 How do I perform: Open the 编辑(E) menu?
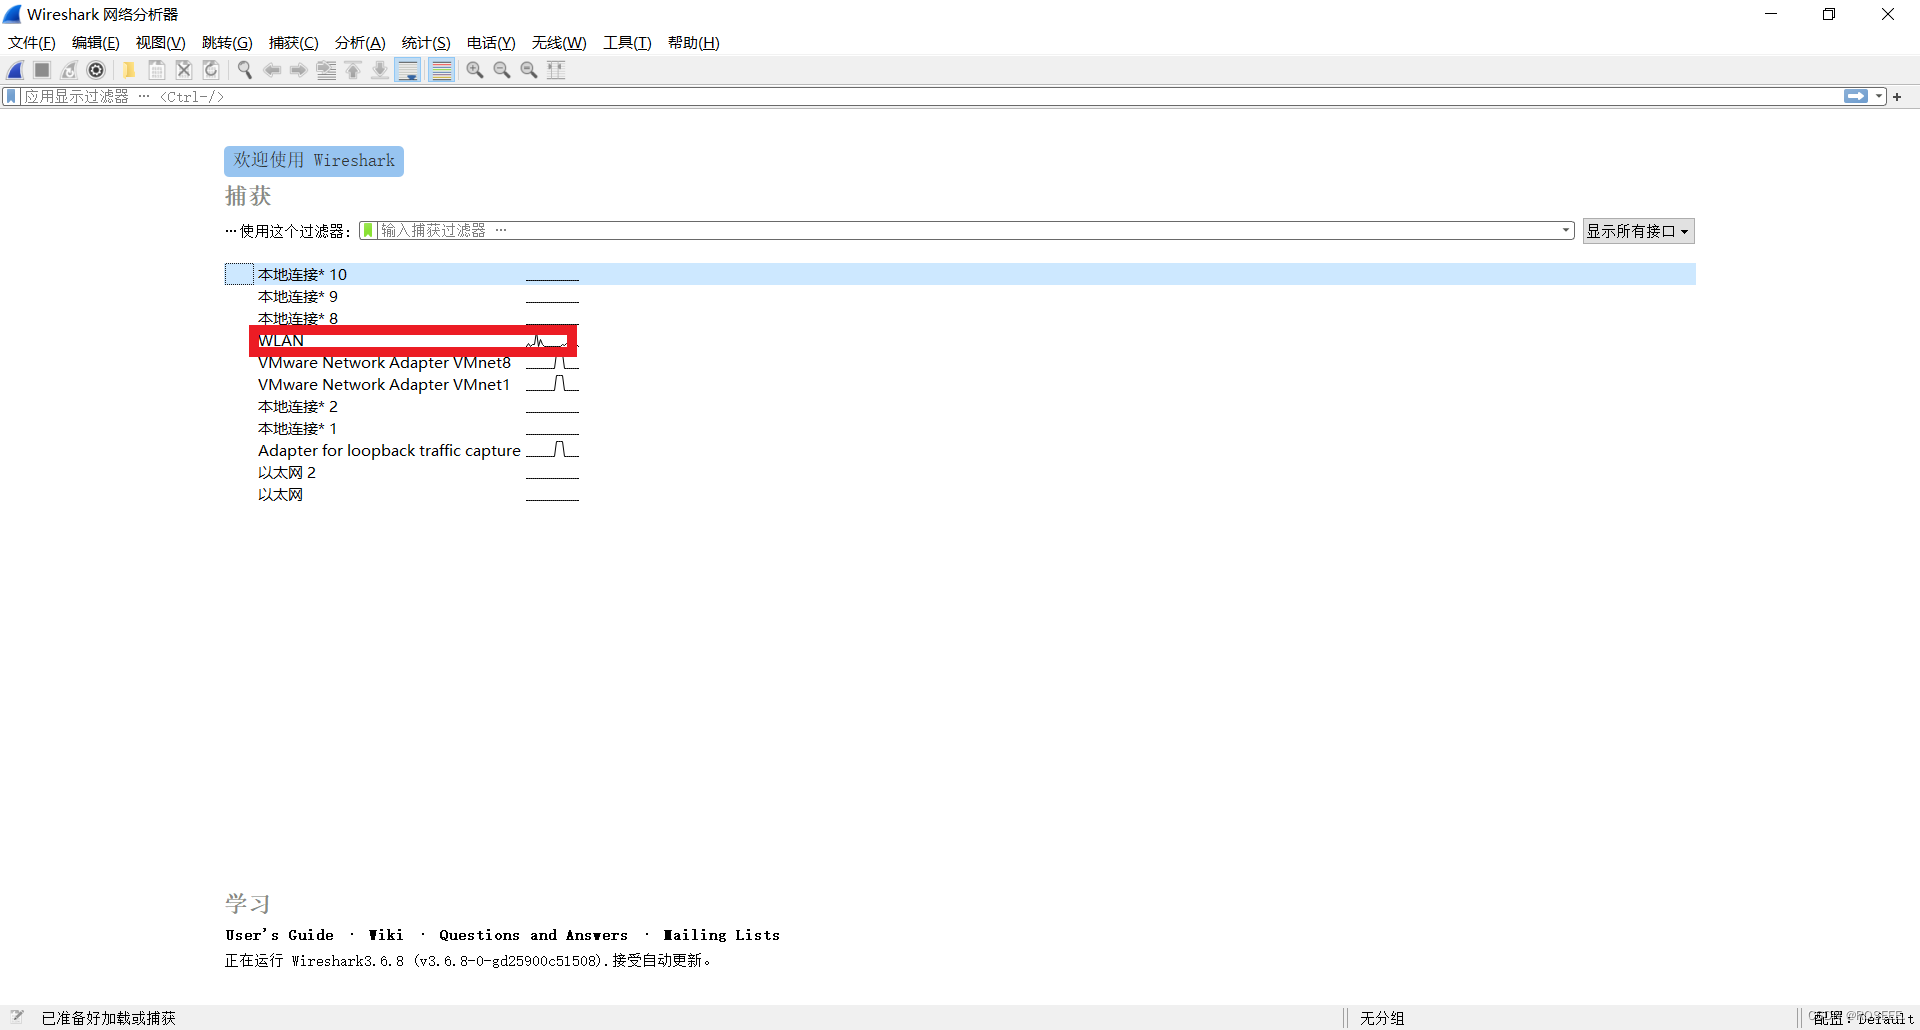tap(96, 43)
